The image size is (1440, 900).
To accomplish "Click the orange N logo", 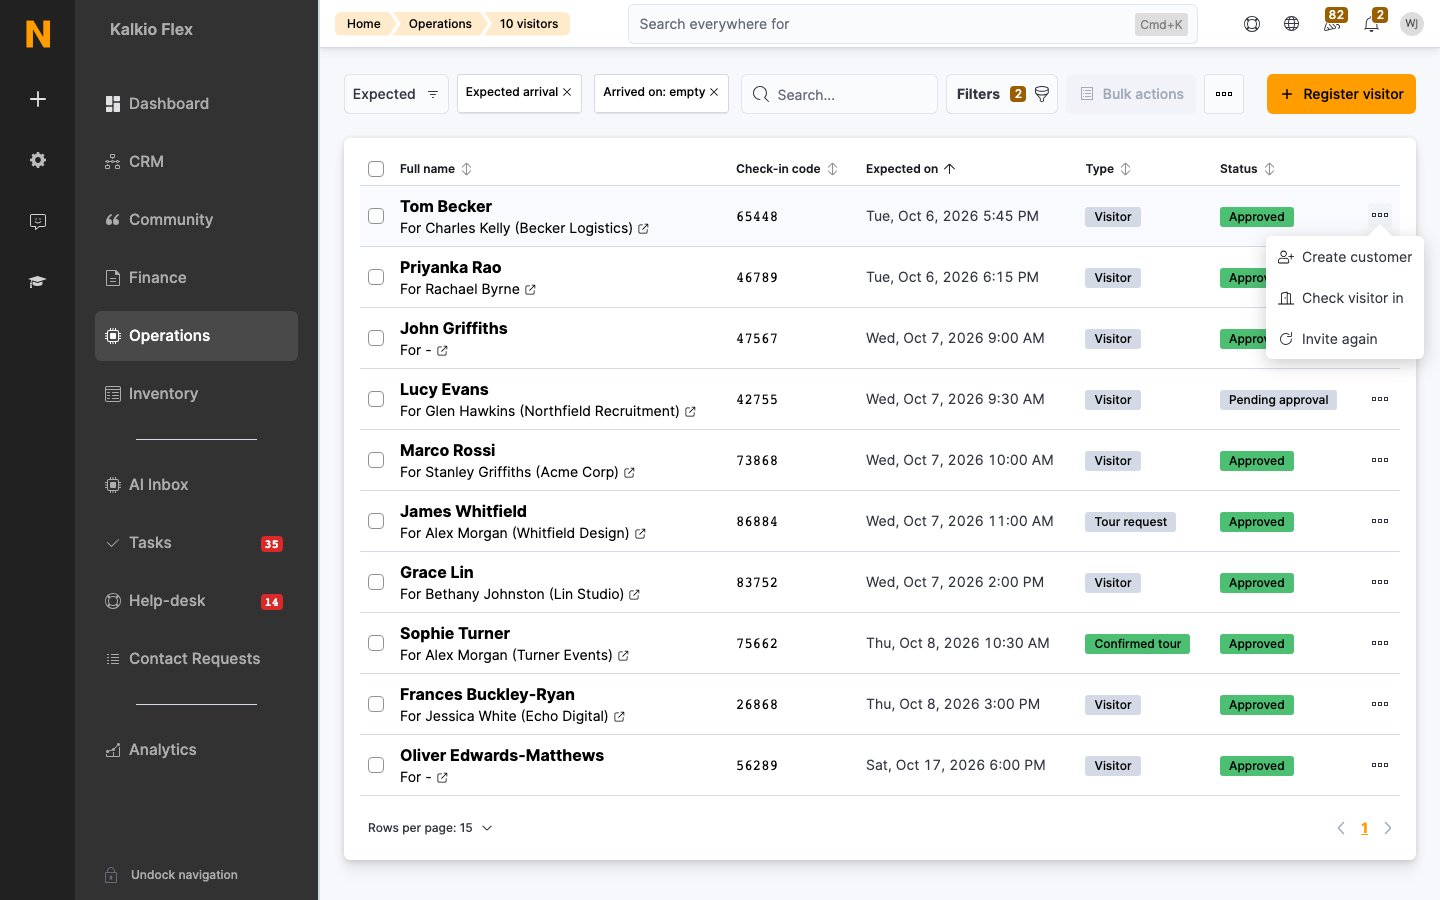I will [x=38, y=34].
